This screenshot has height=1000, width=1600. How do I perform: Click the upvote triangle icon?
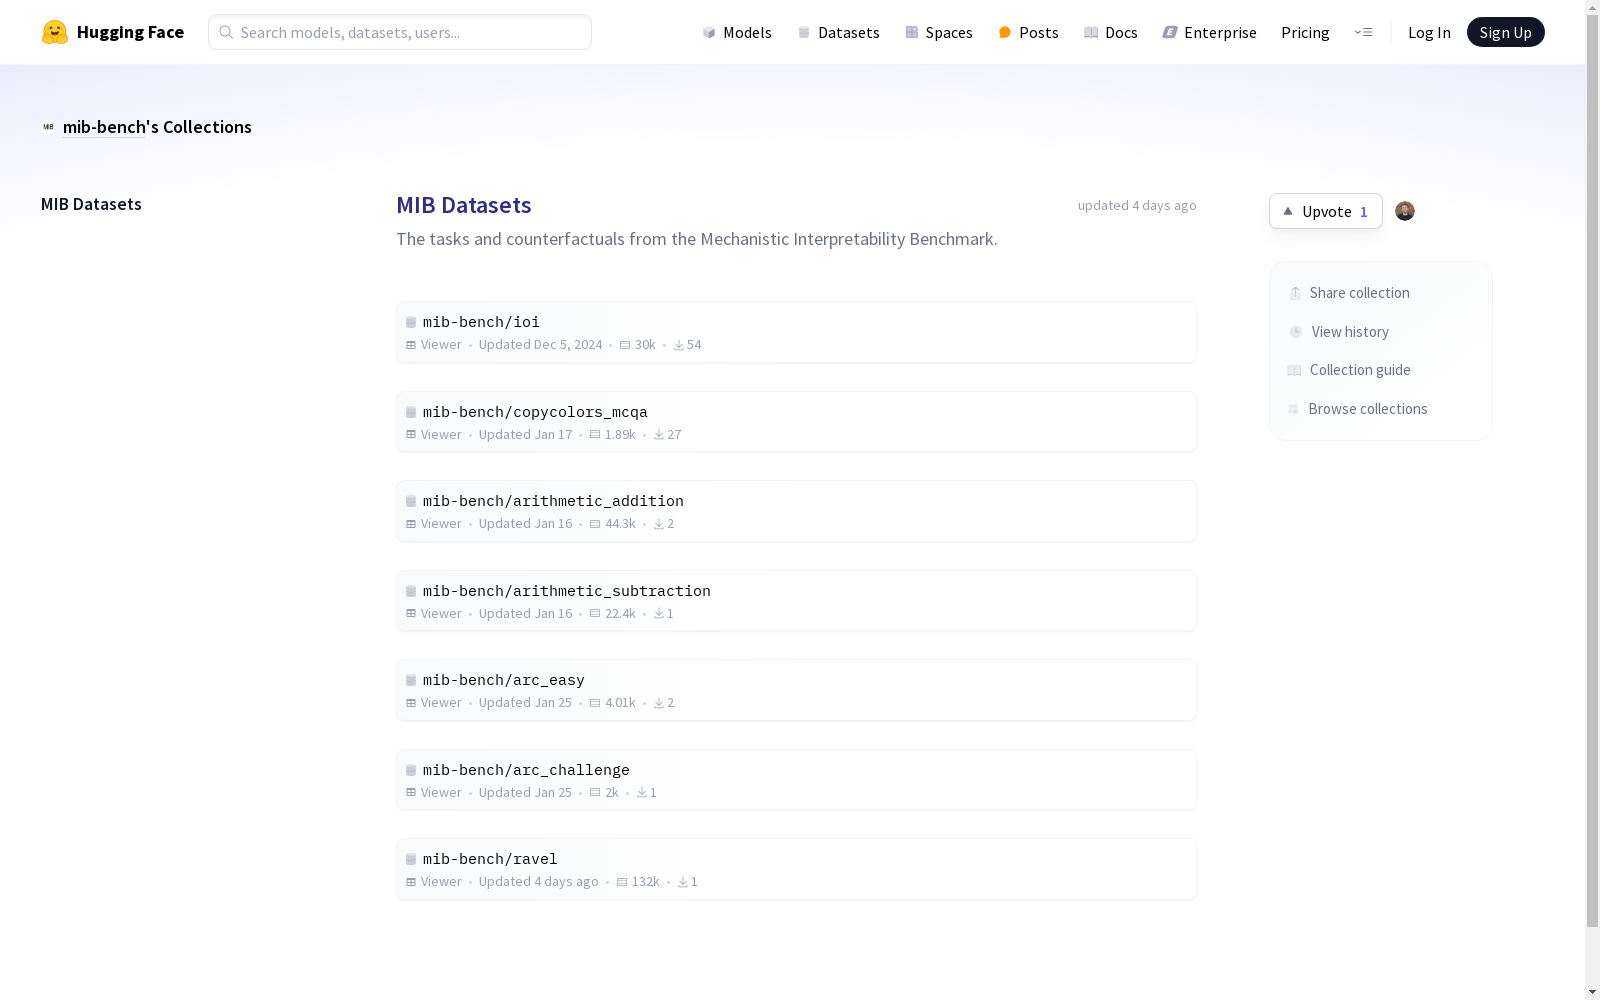tap(1288, 211)
